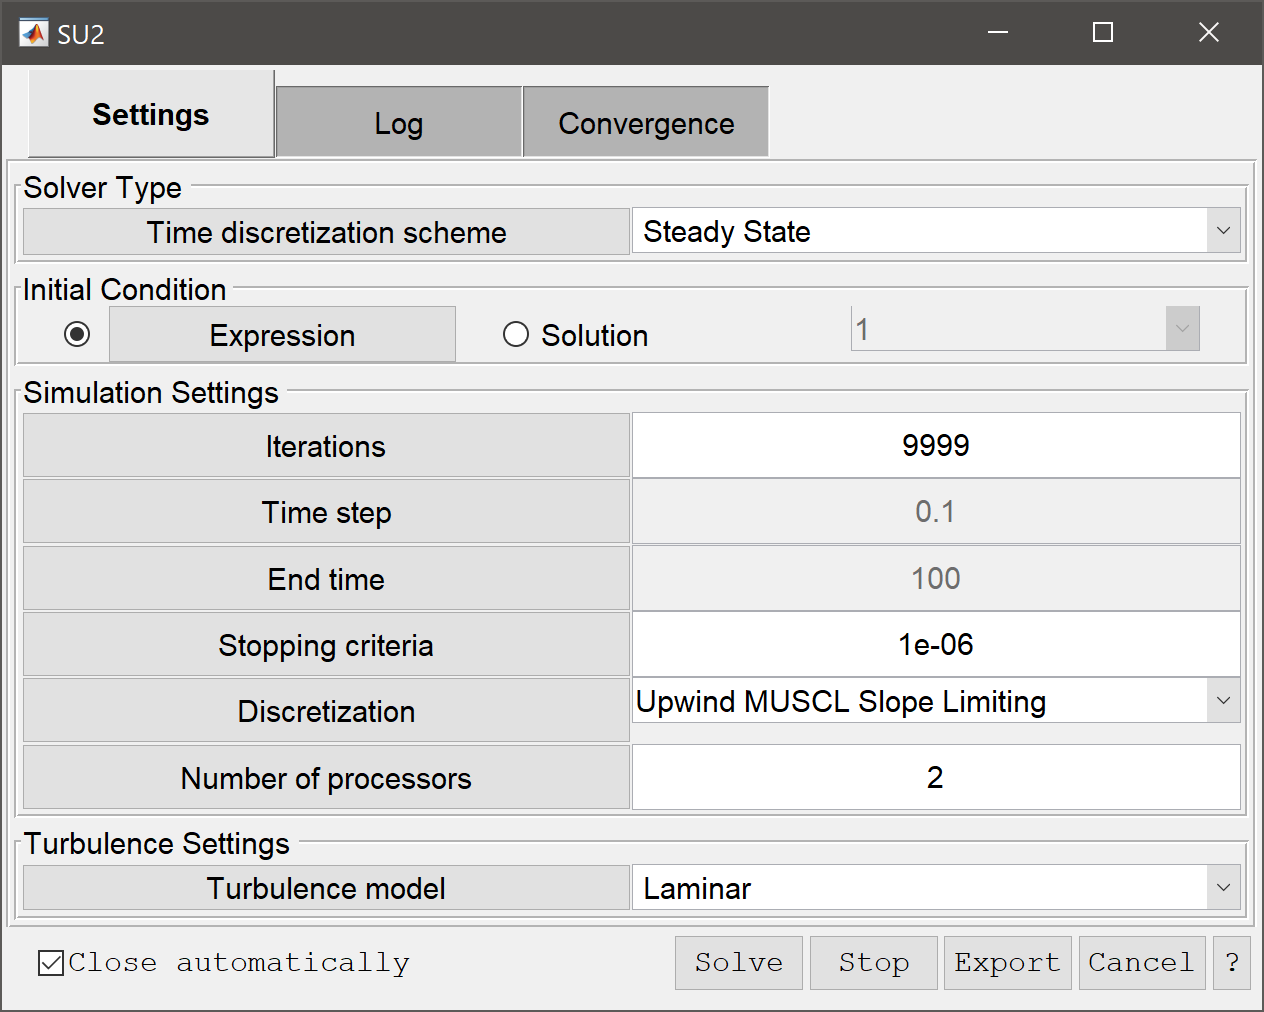Click the Cancel button
This screenshot has width=1264, height=1012.
tap(1142, 963)
